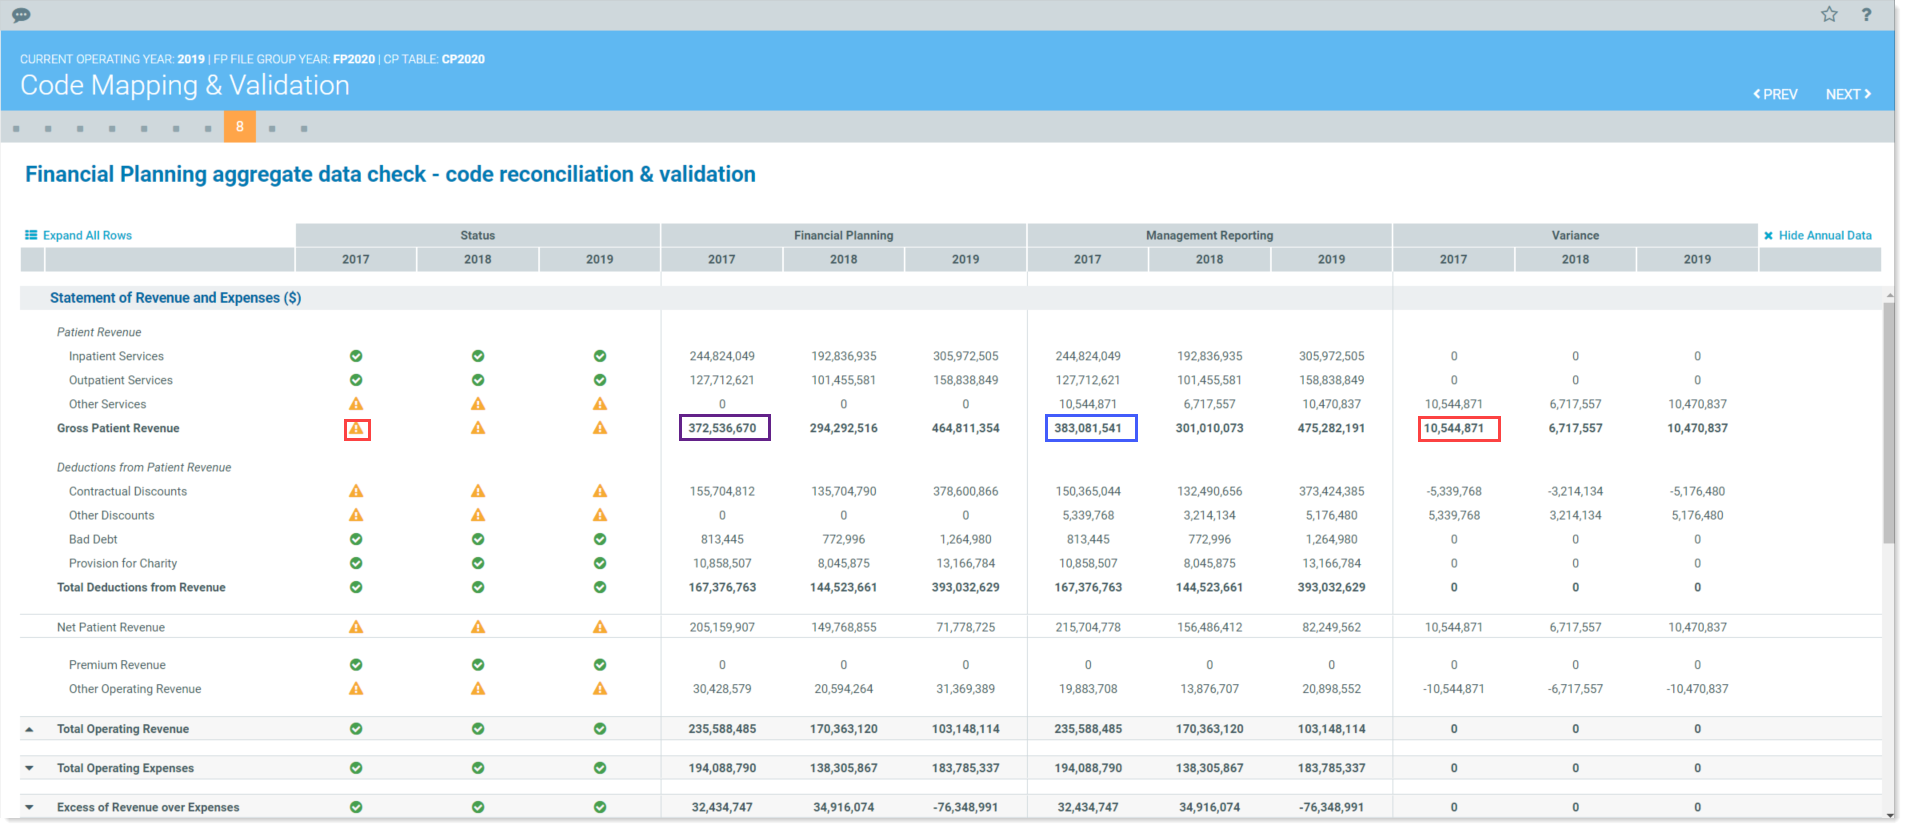Click Outpatient Services 2019 green check status

tap(600, 380)
